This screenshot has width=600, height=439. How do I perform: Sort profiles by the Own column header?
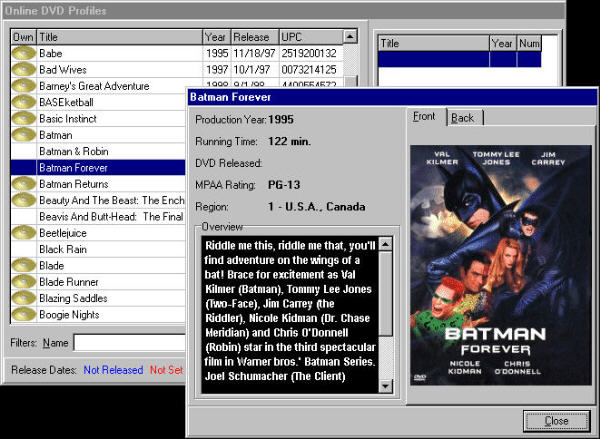pyautogui.click(x=23, y=37)
